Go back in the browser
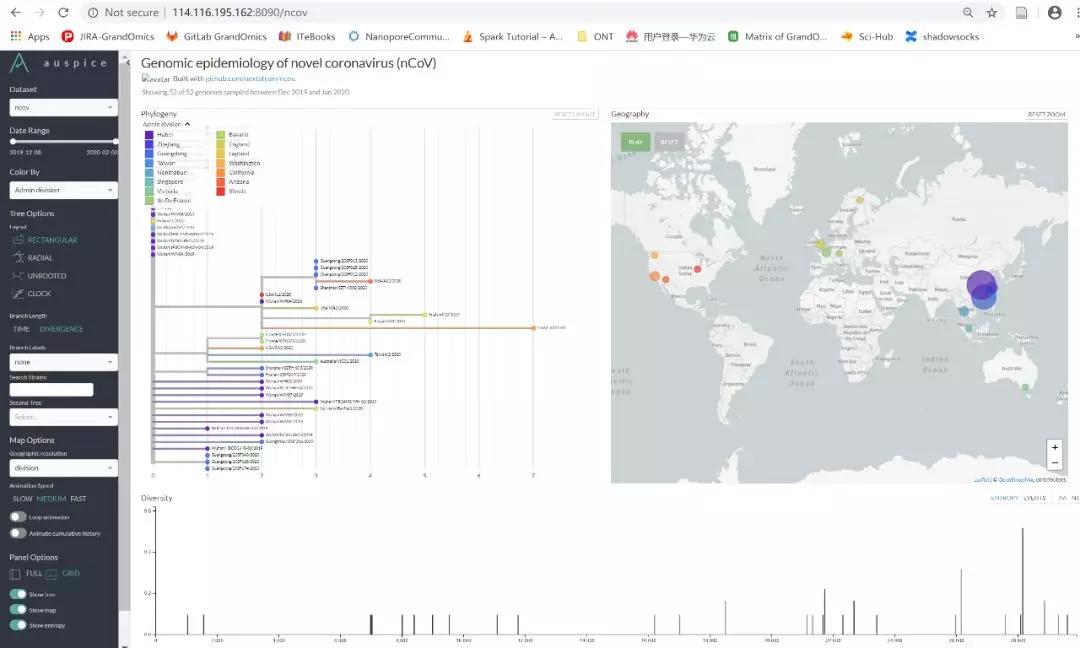The image size is (1080, 648). coord(16,12)
